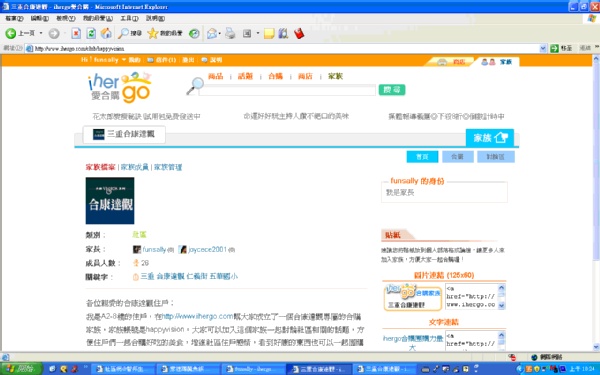The image size is (600, 375).
Task: Open the 我的最愛 (A) menu
Action: pyautogui.click(x=98, y=18)
